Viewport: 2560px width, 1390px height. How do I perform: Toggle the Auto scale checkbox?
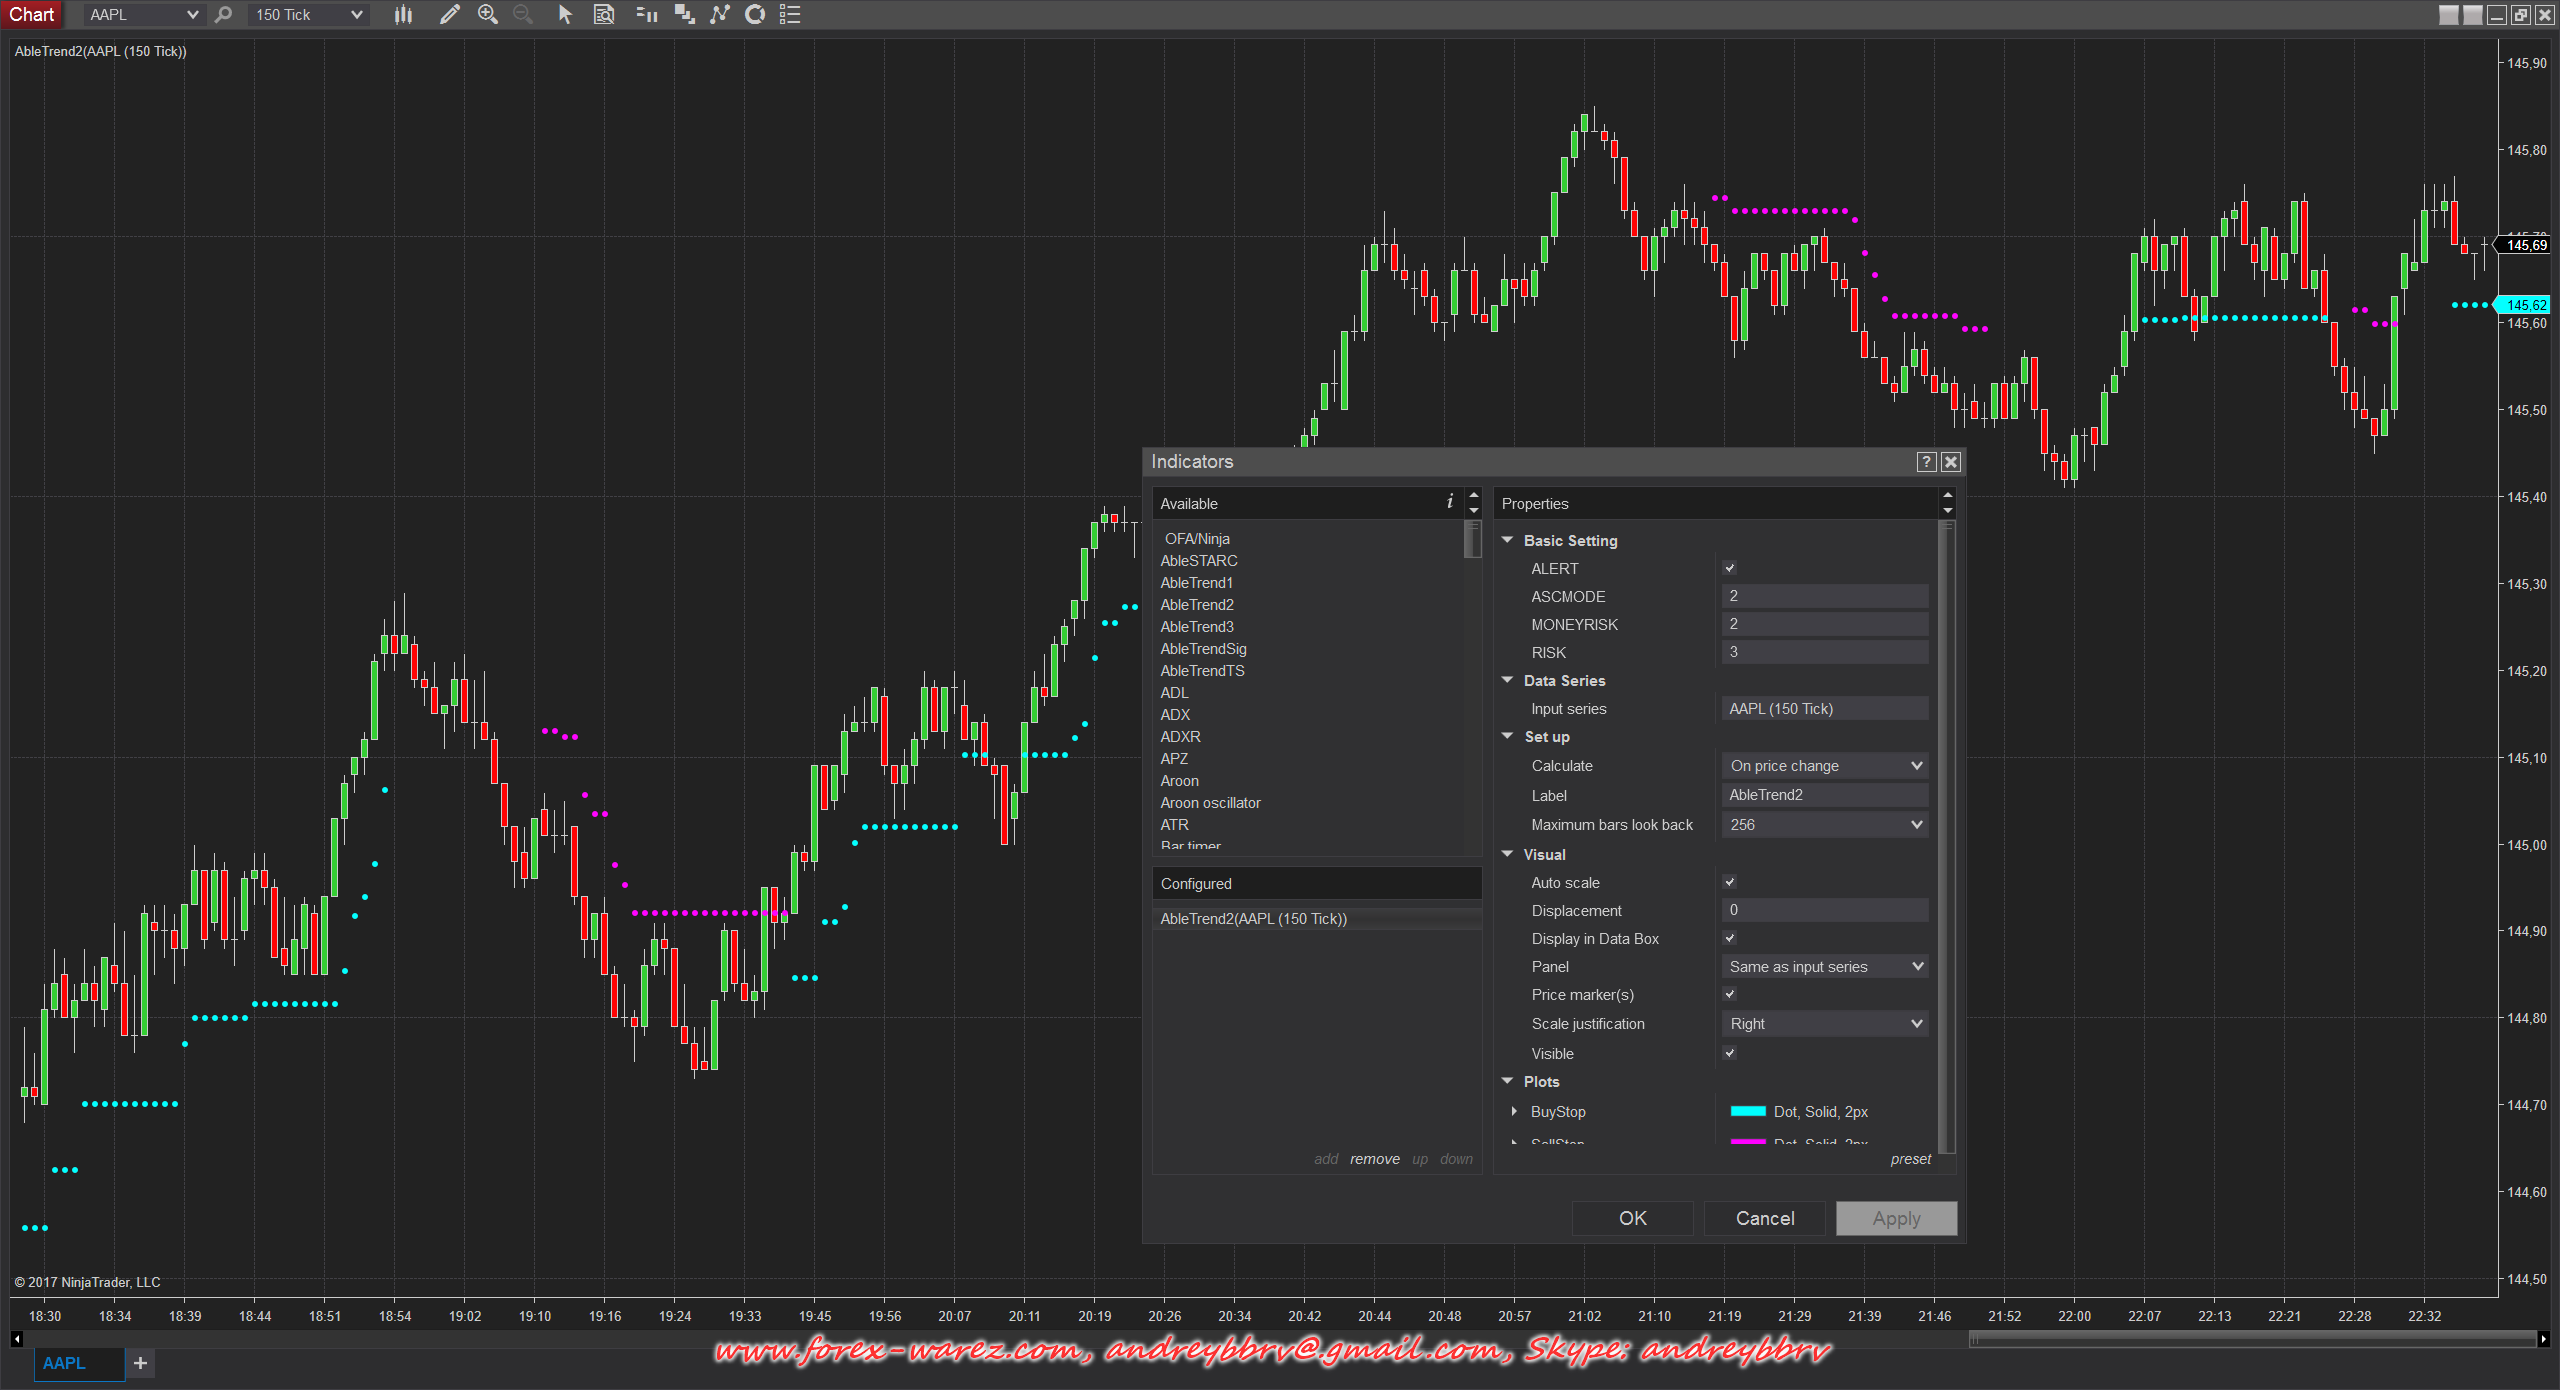coord(1730,882)
